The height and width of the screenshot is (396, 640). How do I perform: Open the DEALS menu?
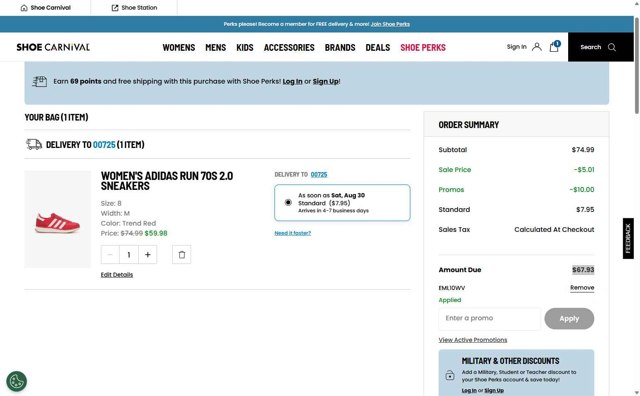(378, 47)
